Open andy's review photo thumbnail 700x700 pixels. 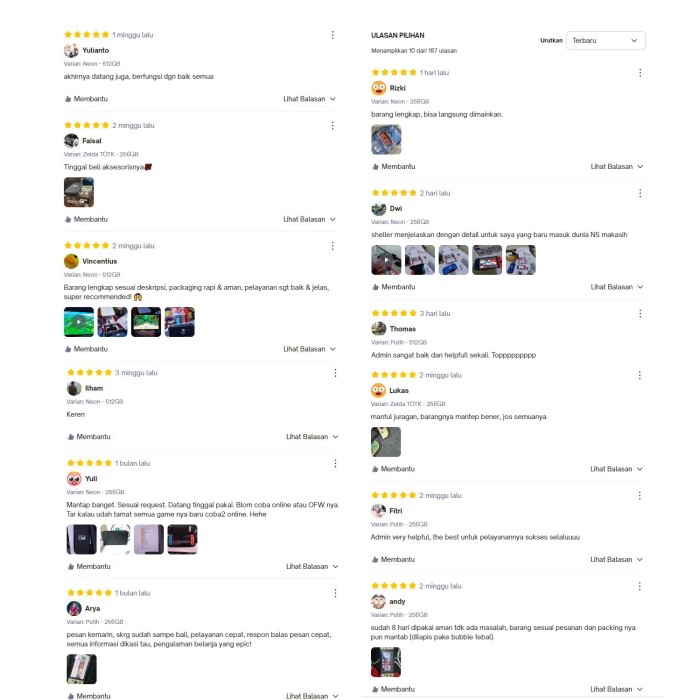(x=386, y=662)
